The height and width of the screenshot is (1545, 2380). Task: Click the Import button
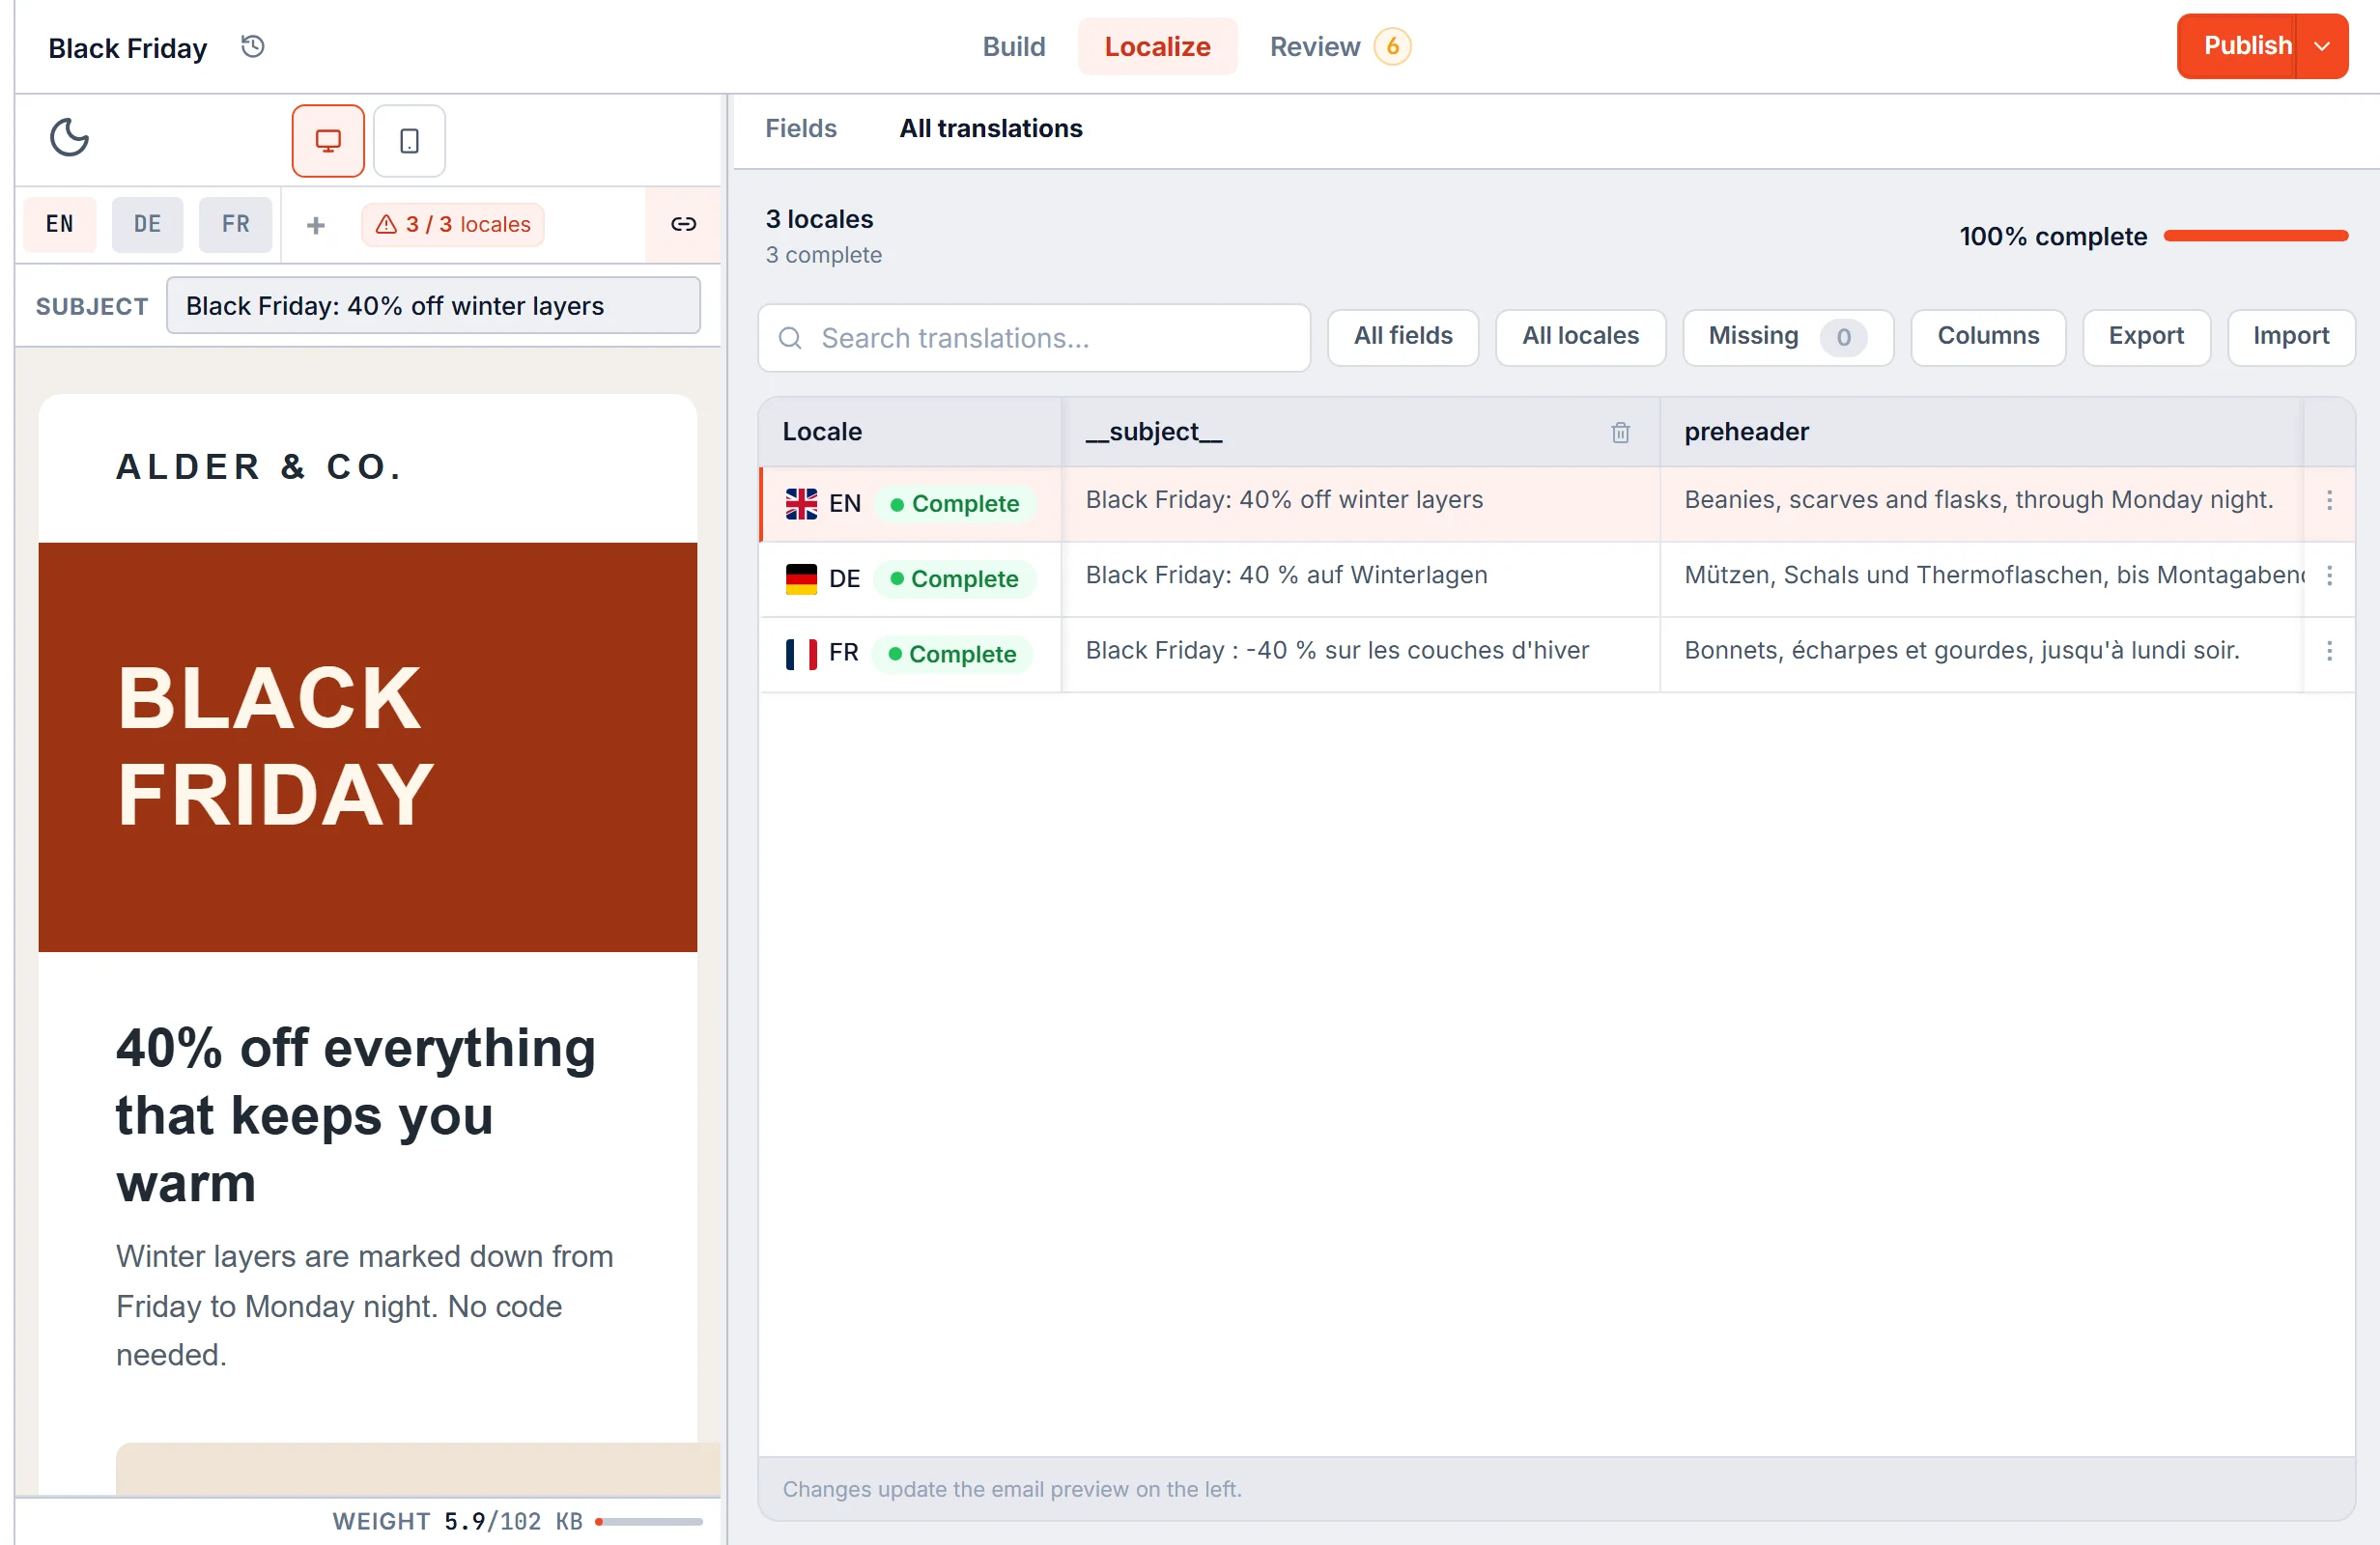[2290, 337]
